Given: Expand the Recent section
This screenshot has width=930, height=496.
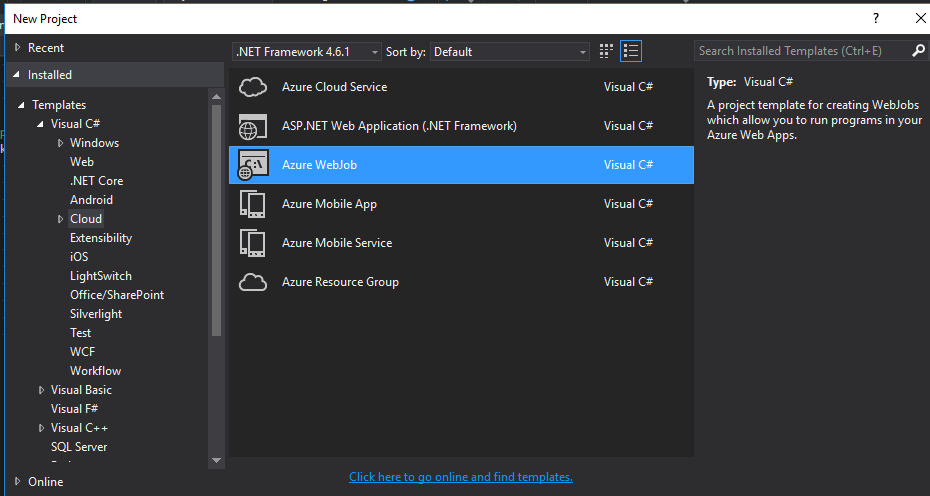Looking at the screenshot, I should tap(17, 47).
